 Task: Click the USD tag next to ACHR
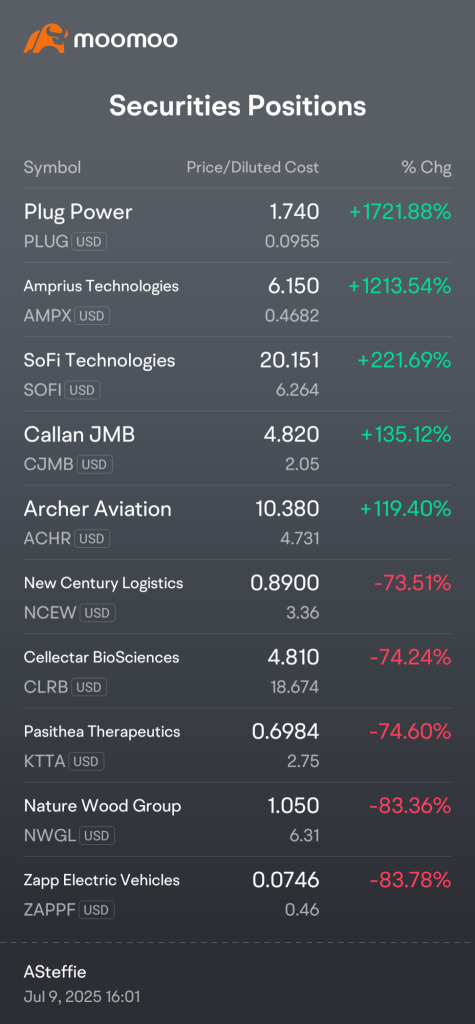click(x=92, y=539)
